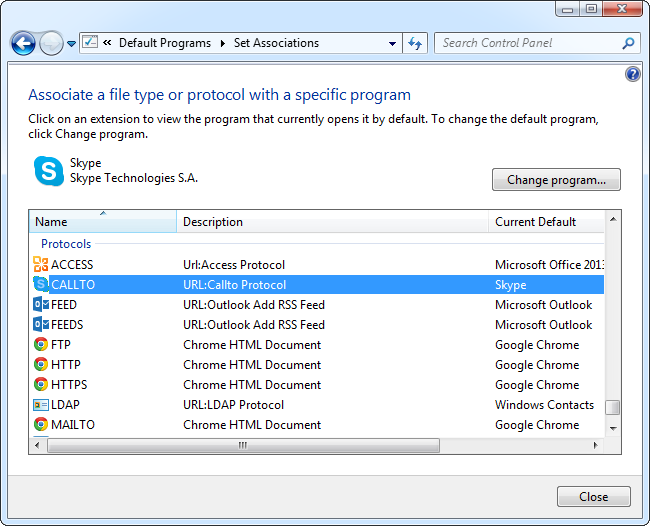Click the refresh button by address bar
Image resolution: width=650 pixels, height=526 pixels.
click(x=416, y=43)
